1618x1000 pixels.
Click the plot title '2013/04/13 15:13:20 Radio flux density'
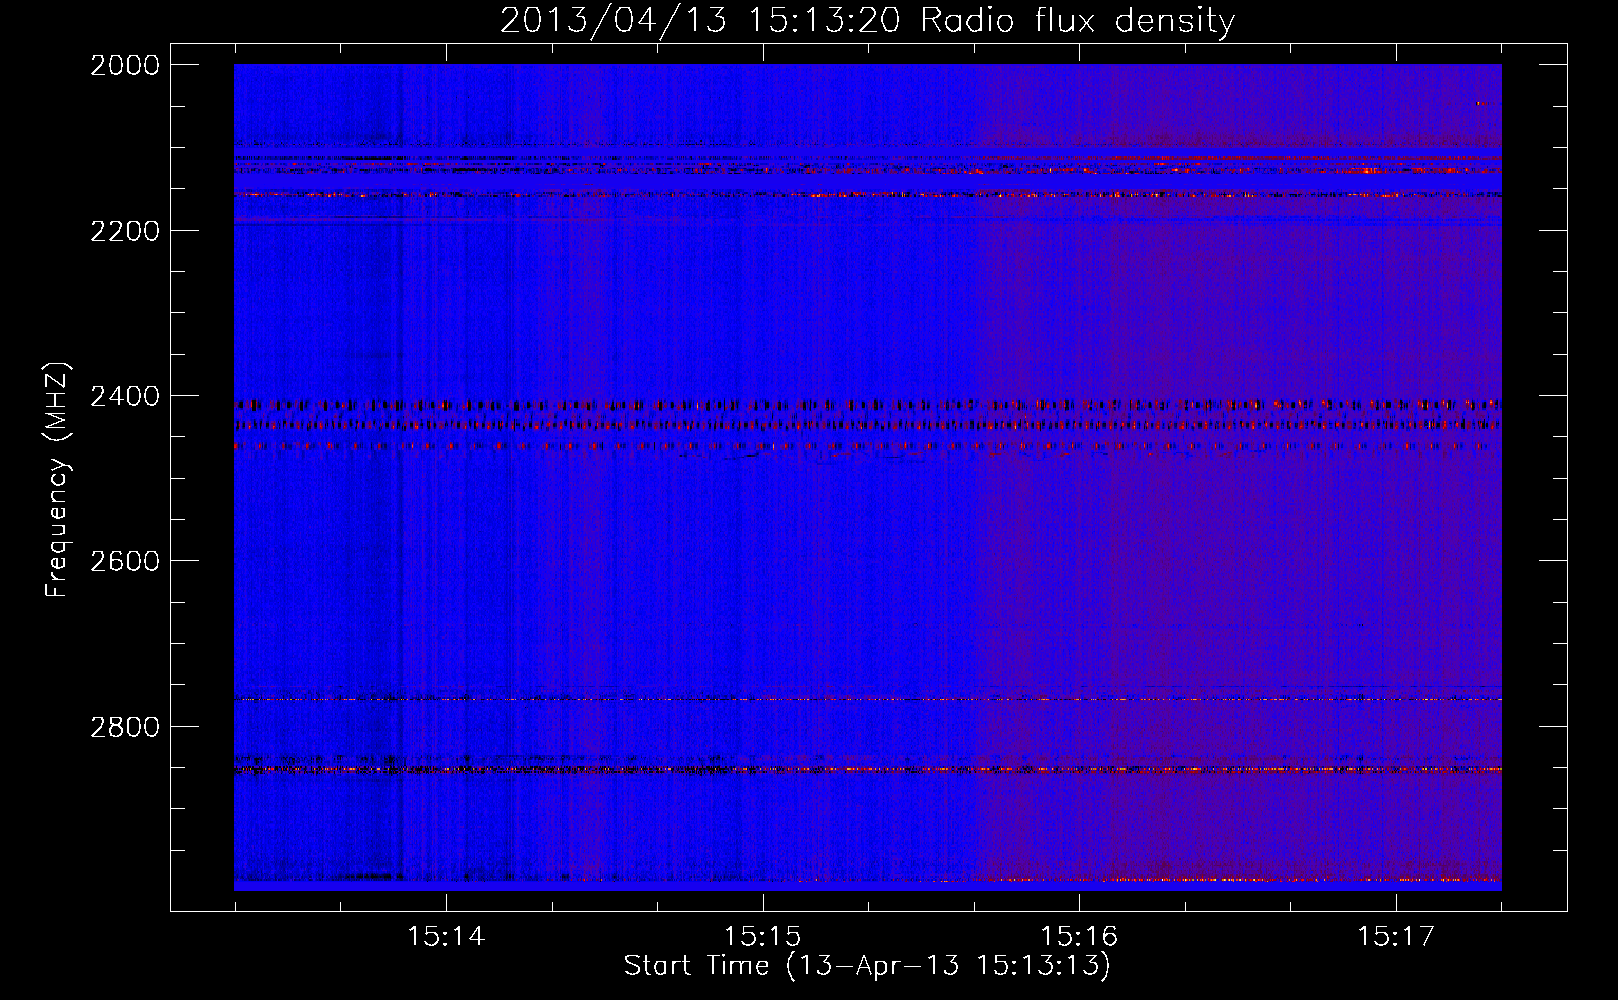tap(867, 21)
